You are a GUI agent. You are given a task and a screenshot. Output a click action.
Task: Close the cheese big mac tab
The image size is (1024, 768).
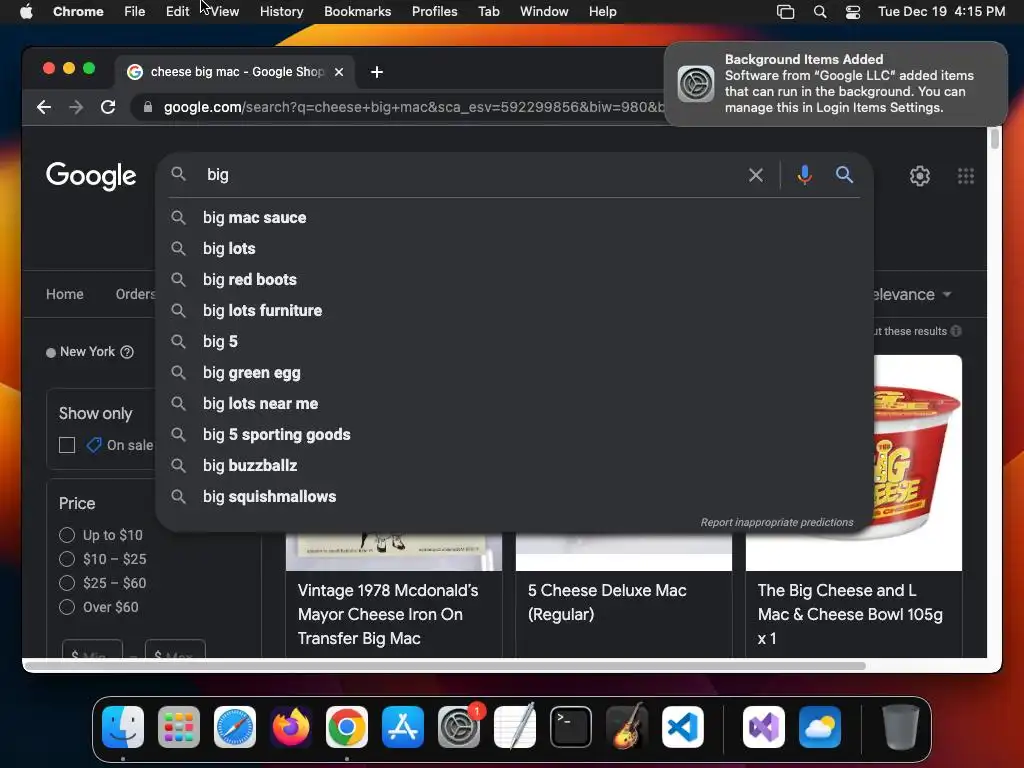339,72
